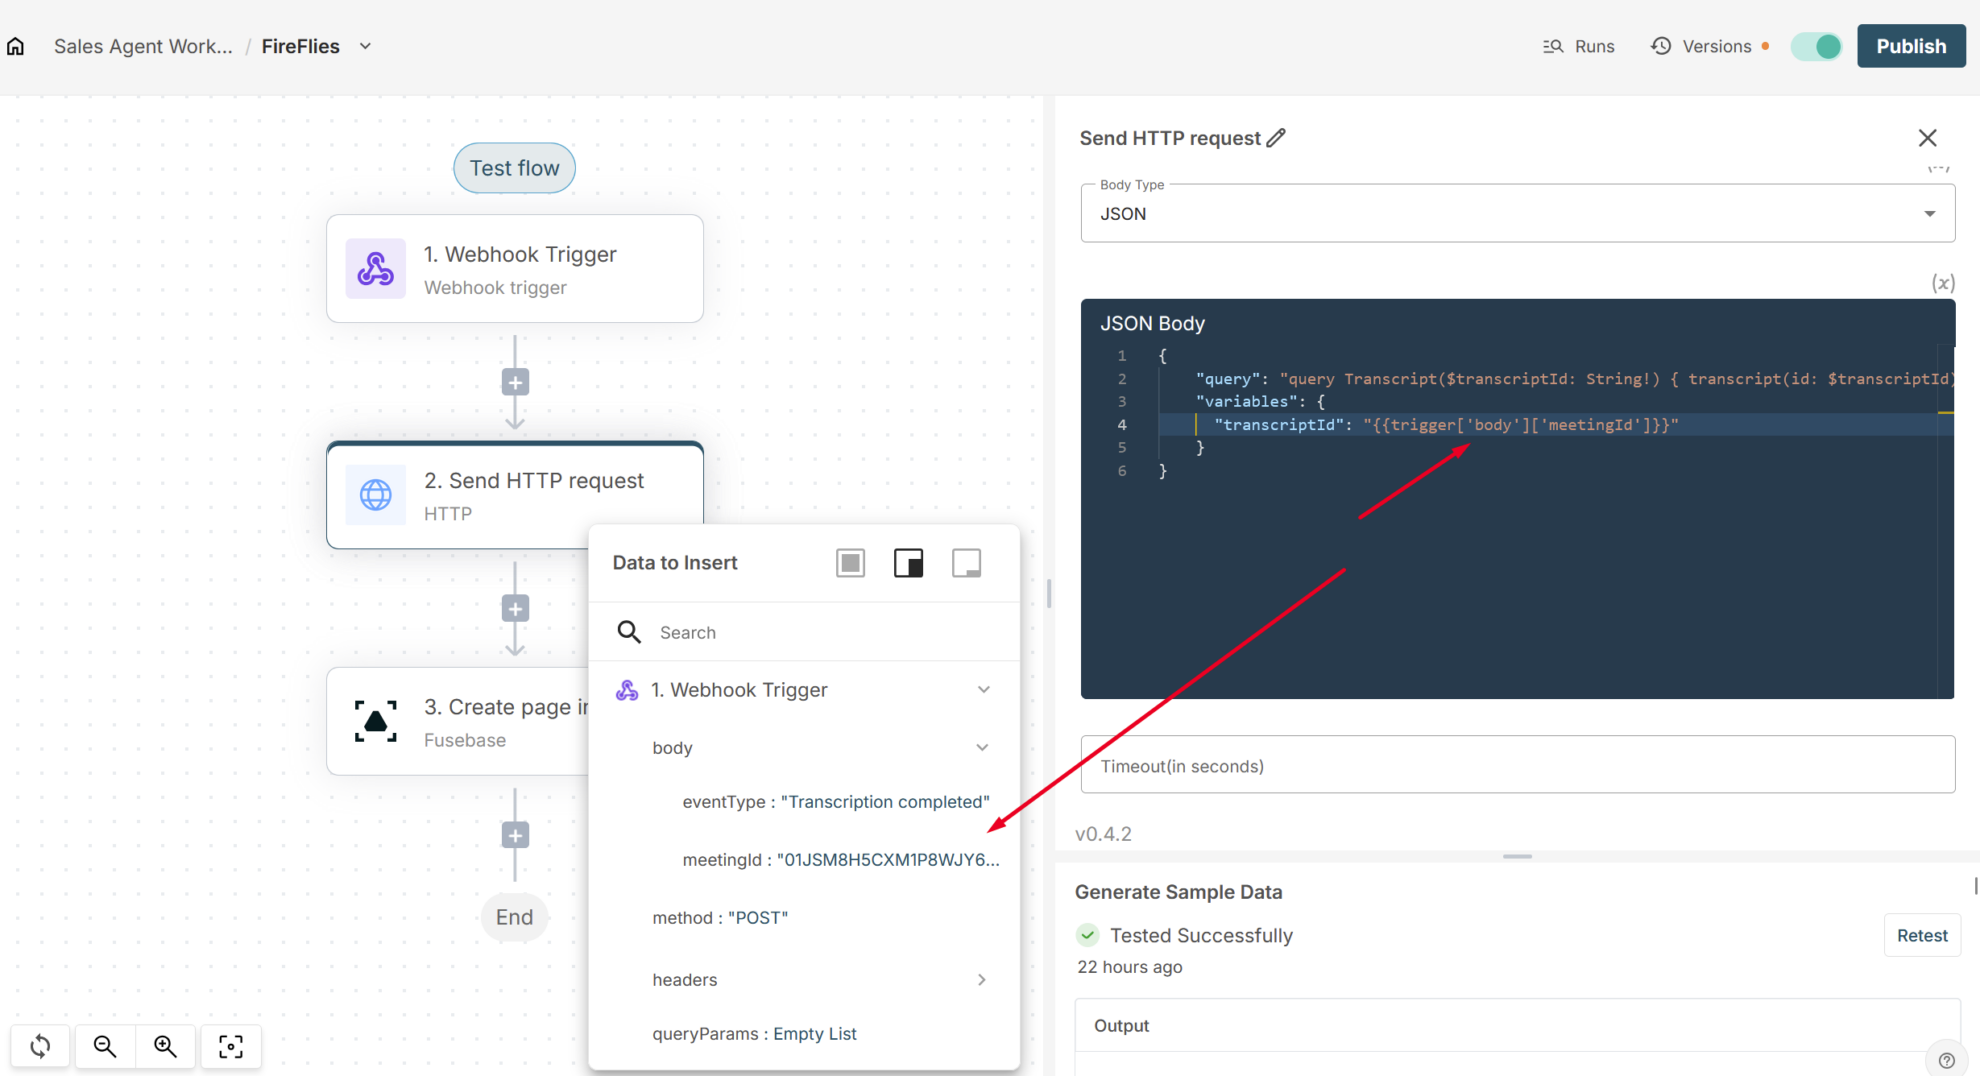Open the Runs panel
Viewport: 1980px width, 1076px height.
pyautogui.click(x=1578, y=46)
